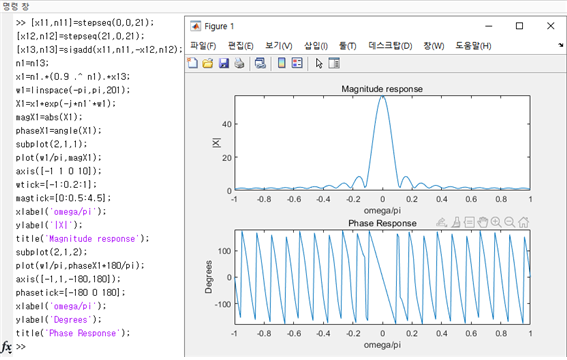567x360 pixels.
Task: Click the line 'phasetick=[-180 0 180];'
Action: tap(71, 292)
